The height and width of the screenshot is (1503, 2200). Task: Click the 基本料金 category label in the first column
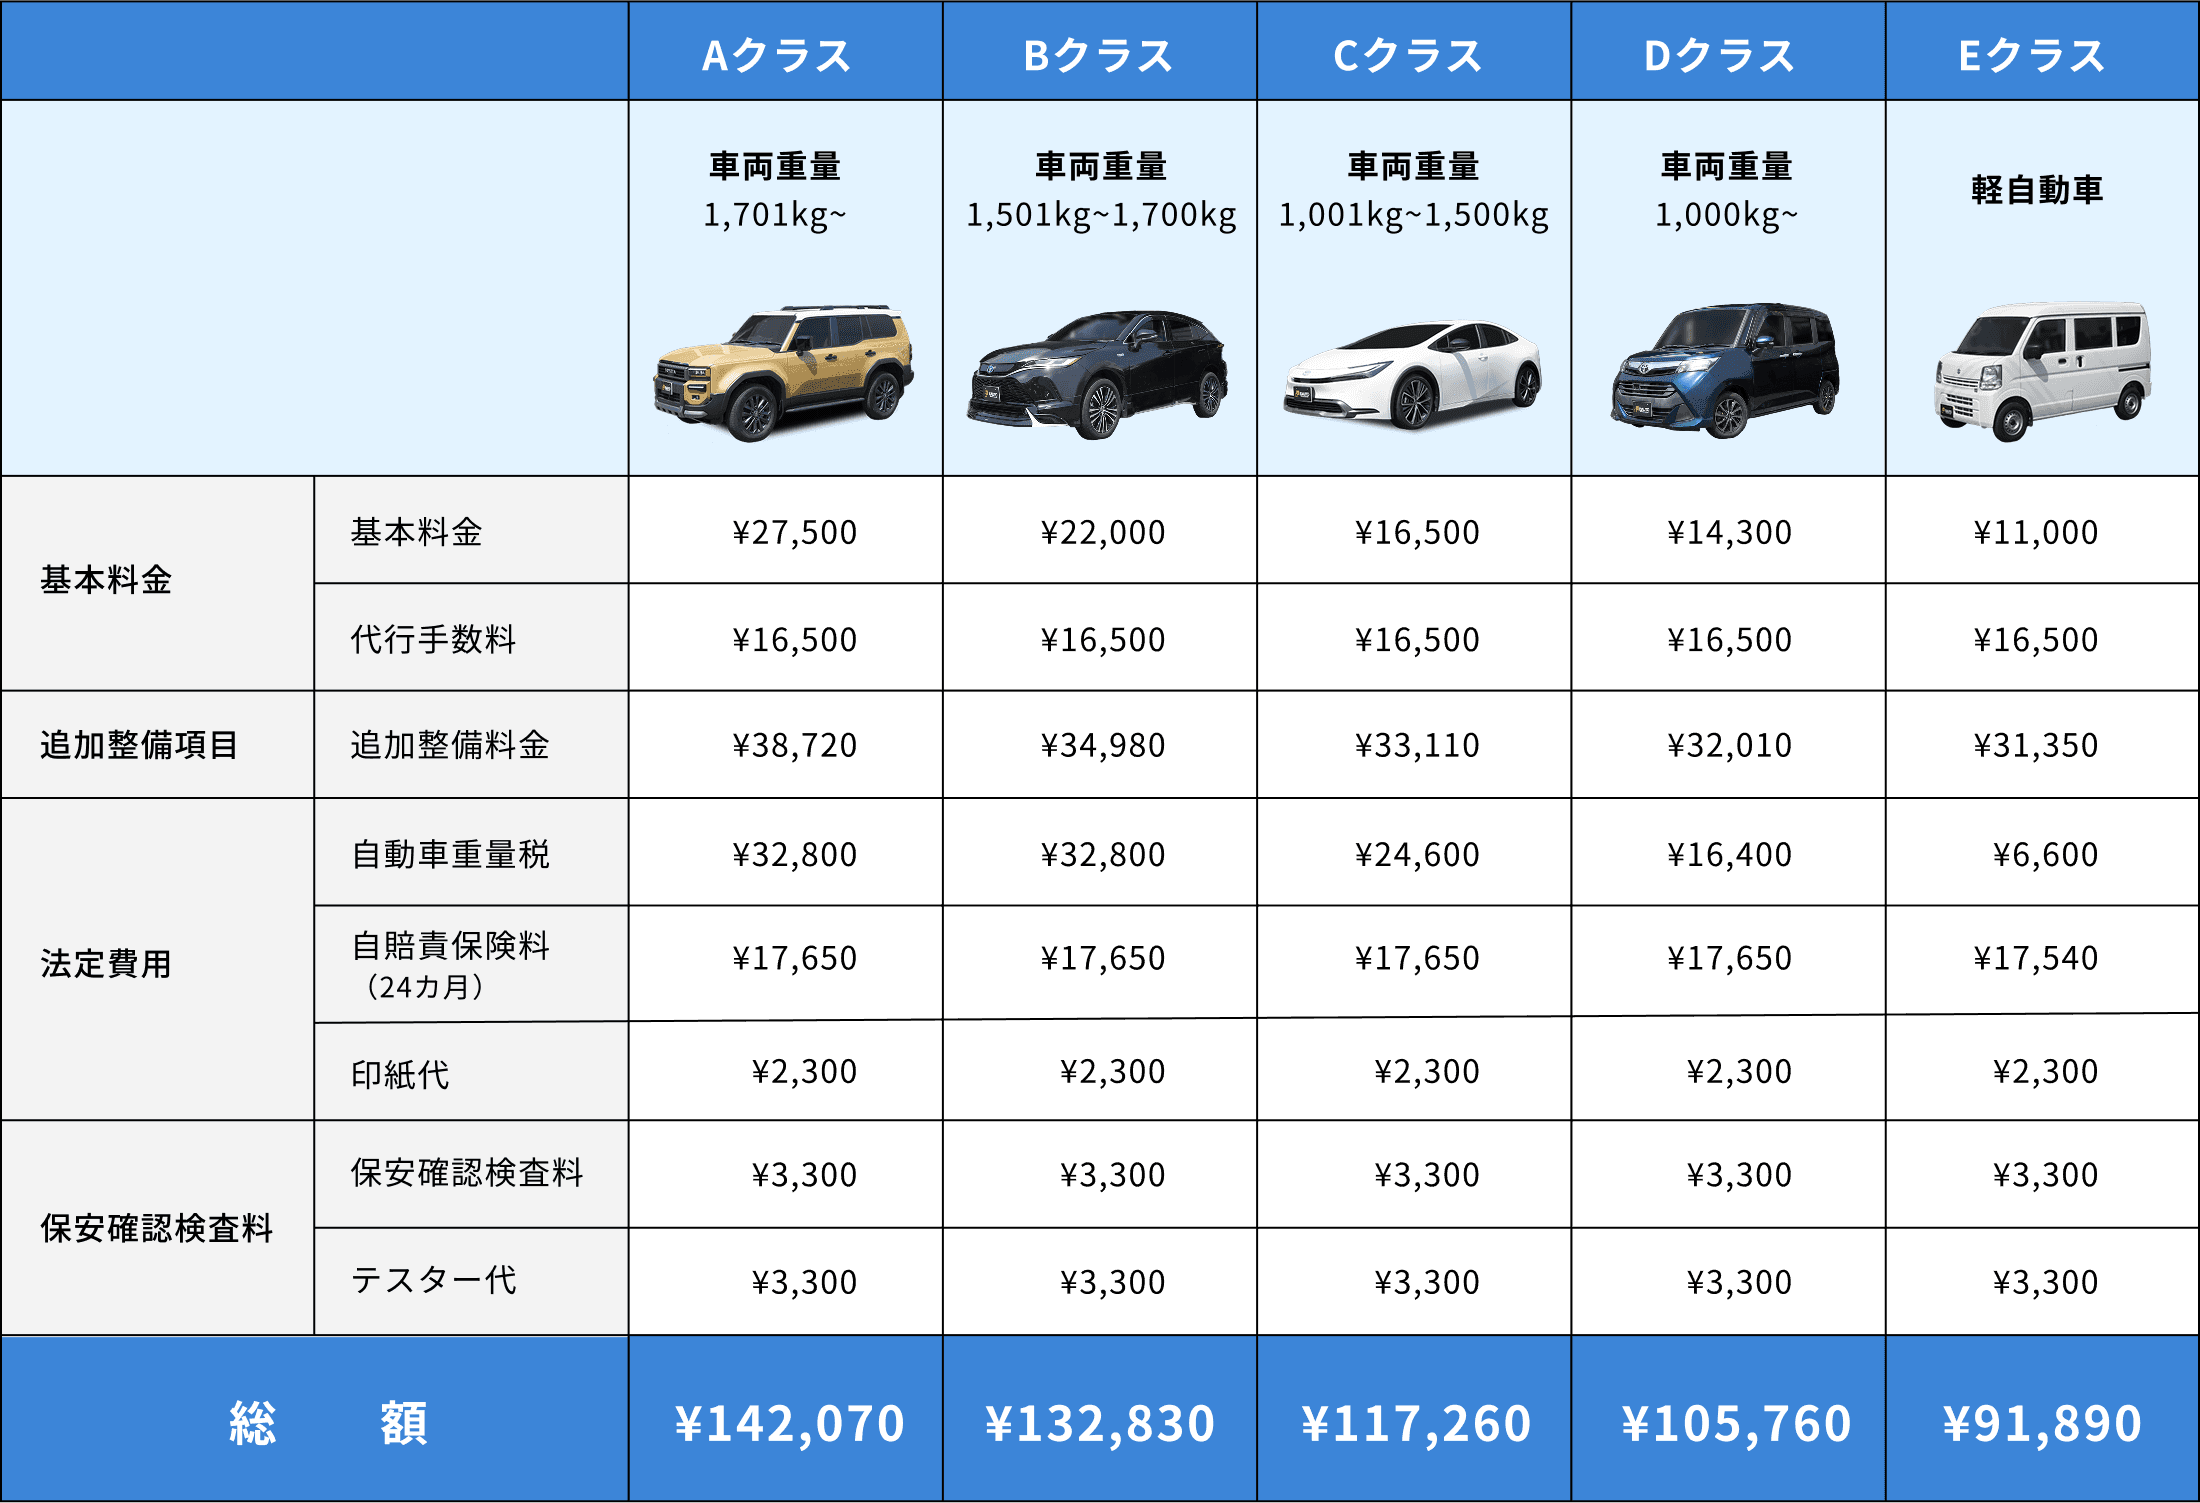point(106,580)
